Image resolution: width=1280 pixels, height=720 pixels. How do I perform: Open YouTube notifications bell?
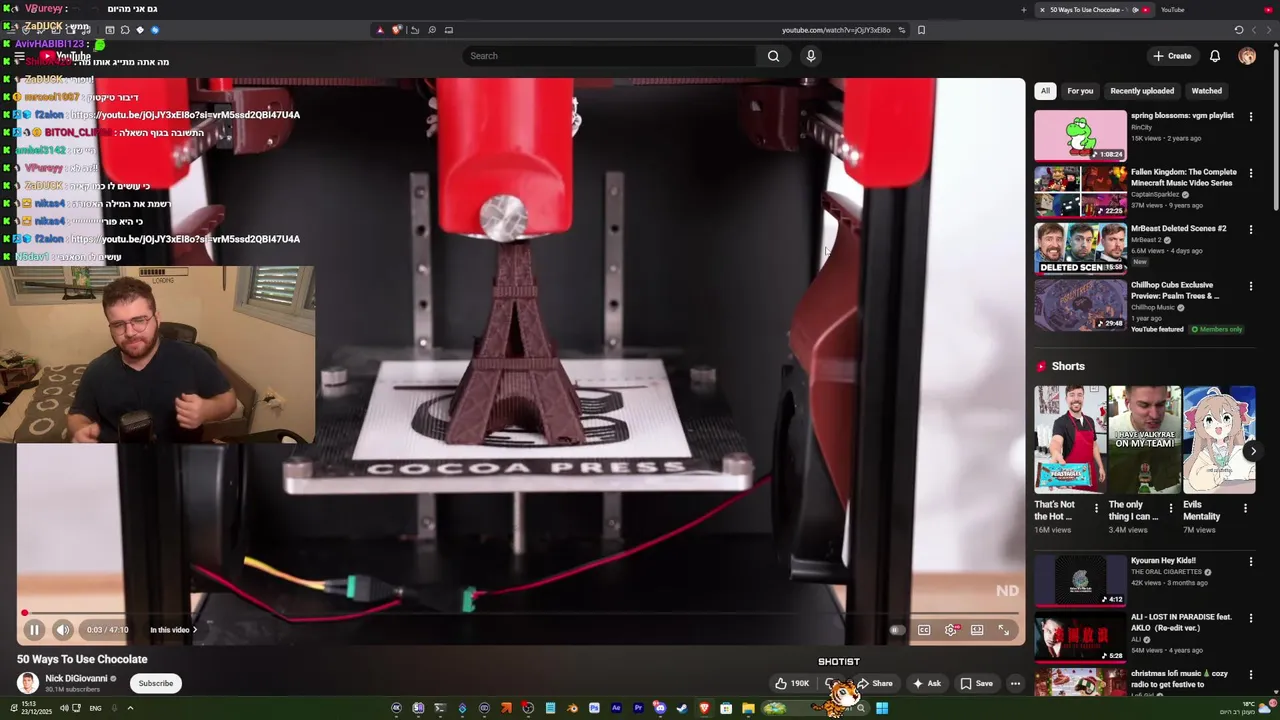(x=1215, y=56)
